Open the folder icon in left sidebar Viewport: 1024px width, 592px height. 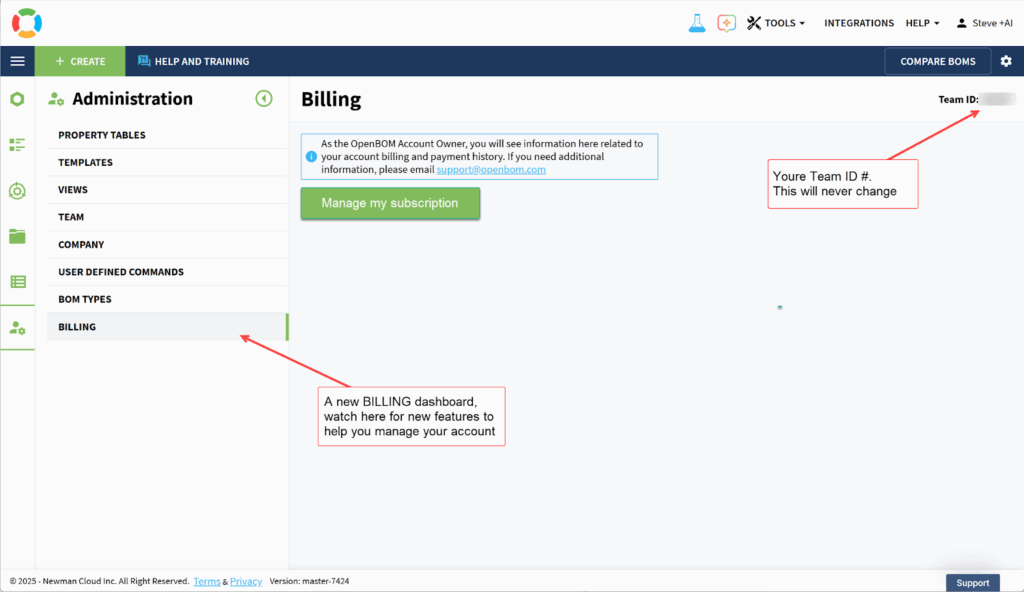17,236
